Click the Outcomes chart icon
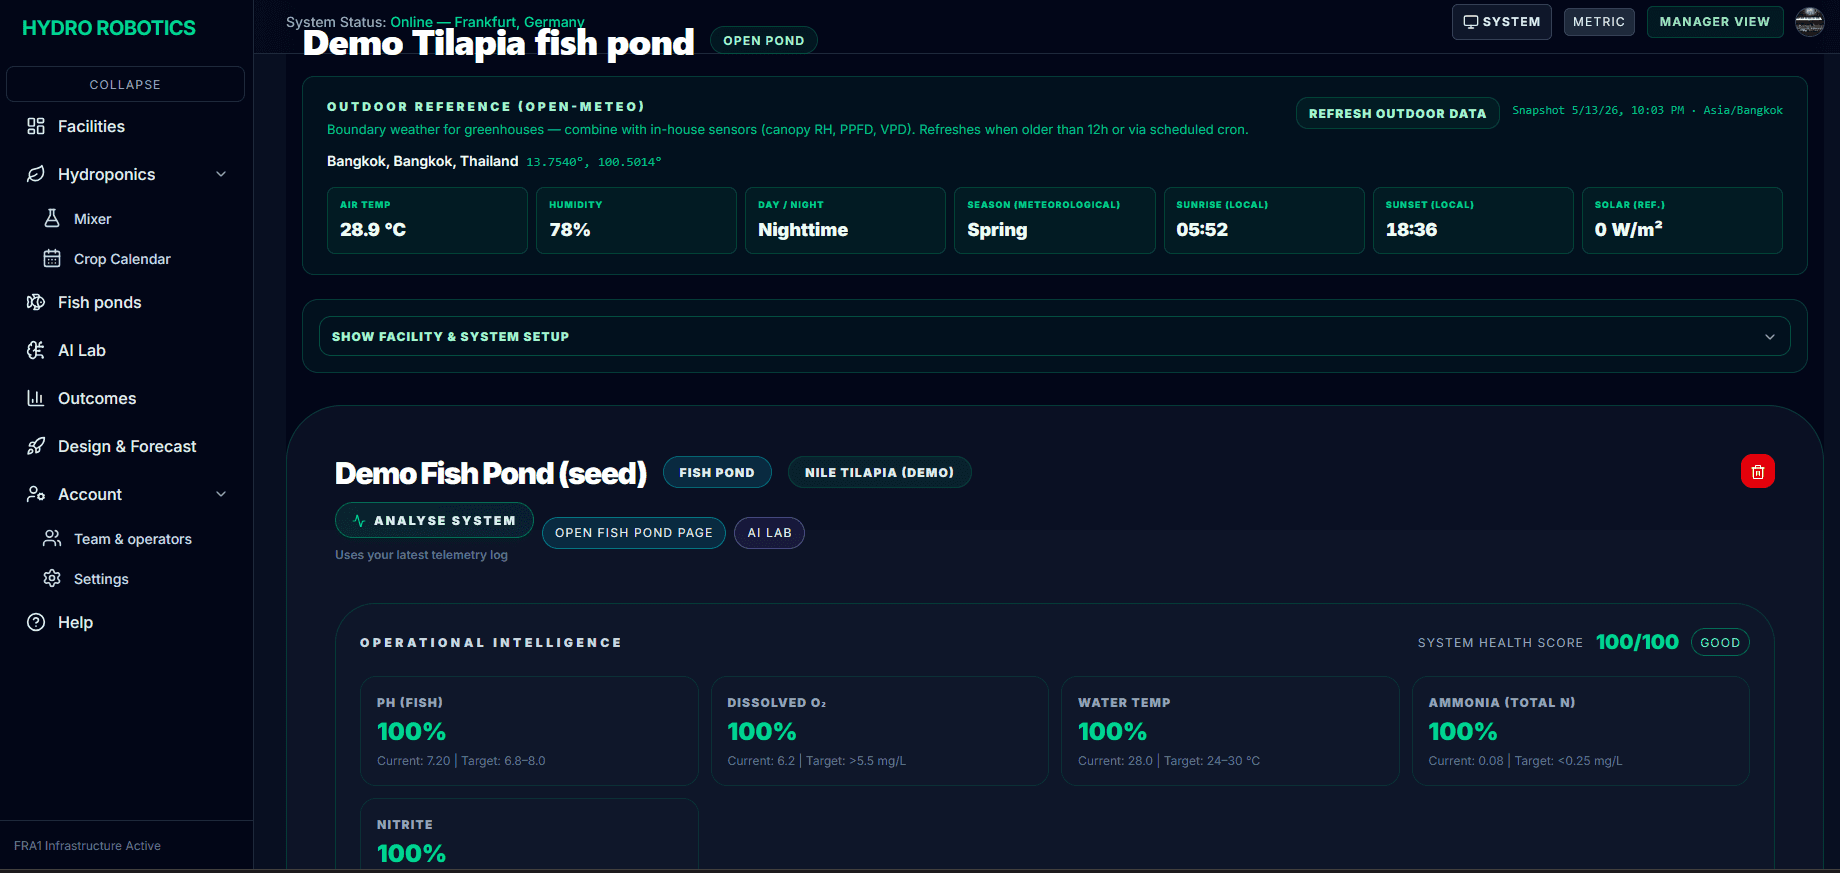This screenshot has height=873, width=1840. click(36, 398)
